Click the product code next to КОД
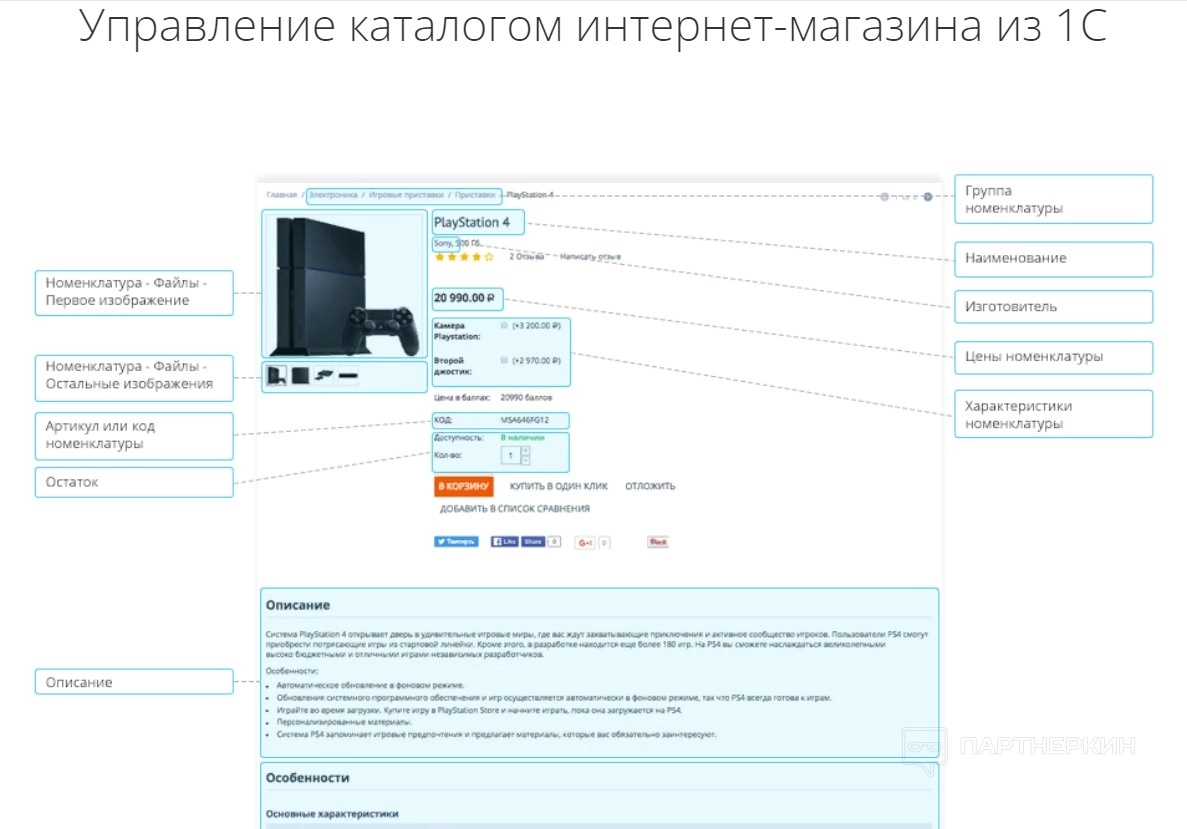1187x829 pixels. coord(525,419)
